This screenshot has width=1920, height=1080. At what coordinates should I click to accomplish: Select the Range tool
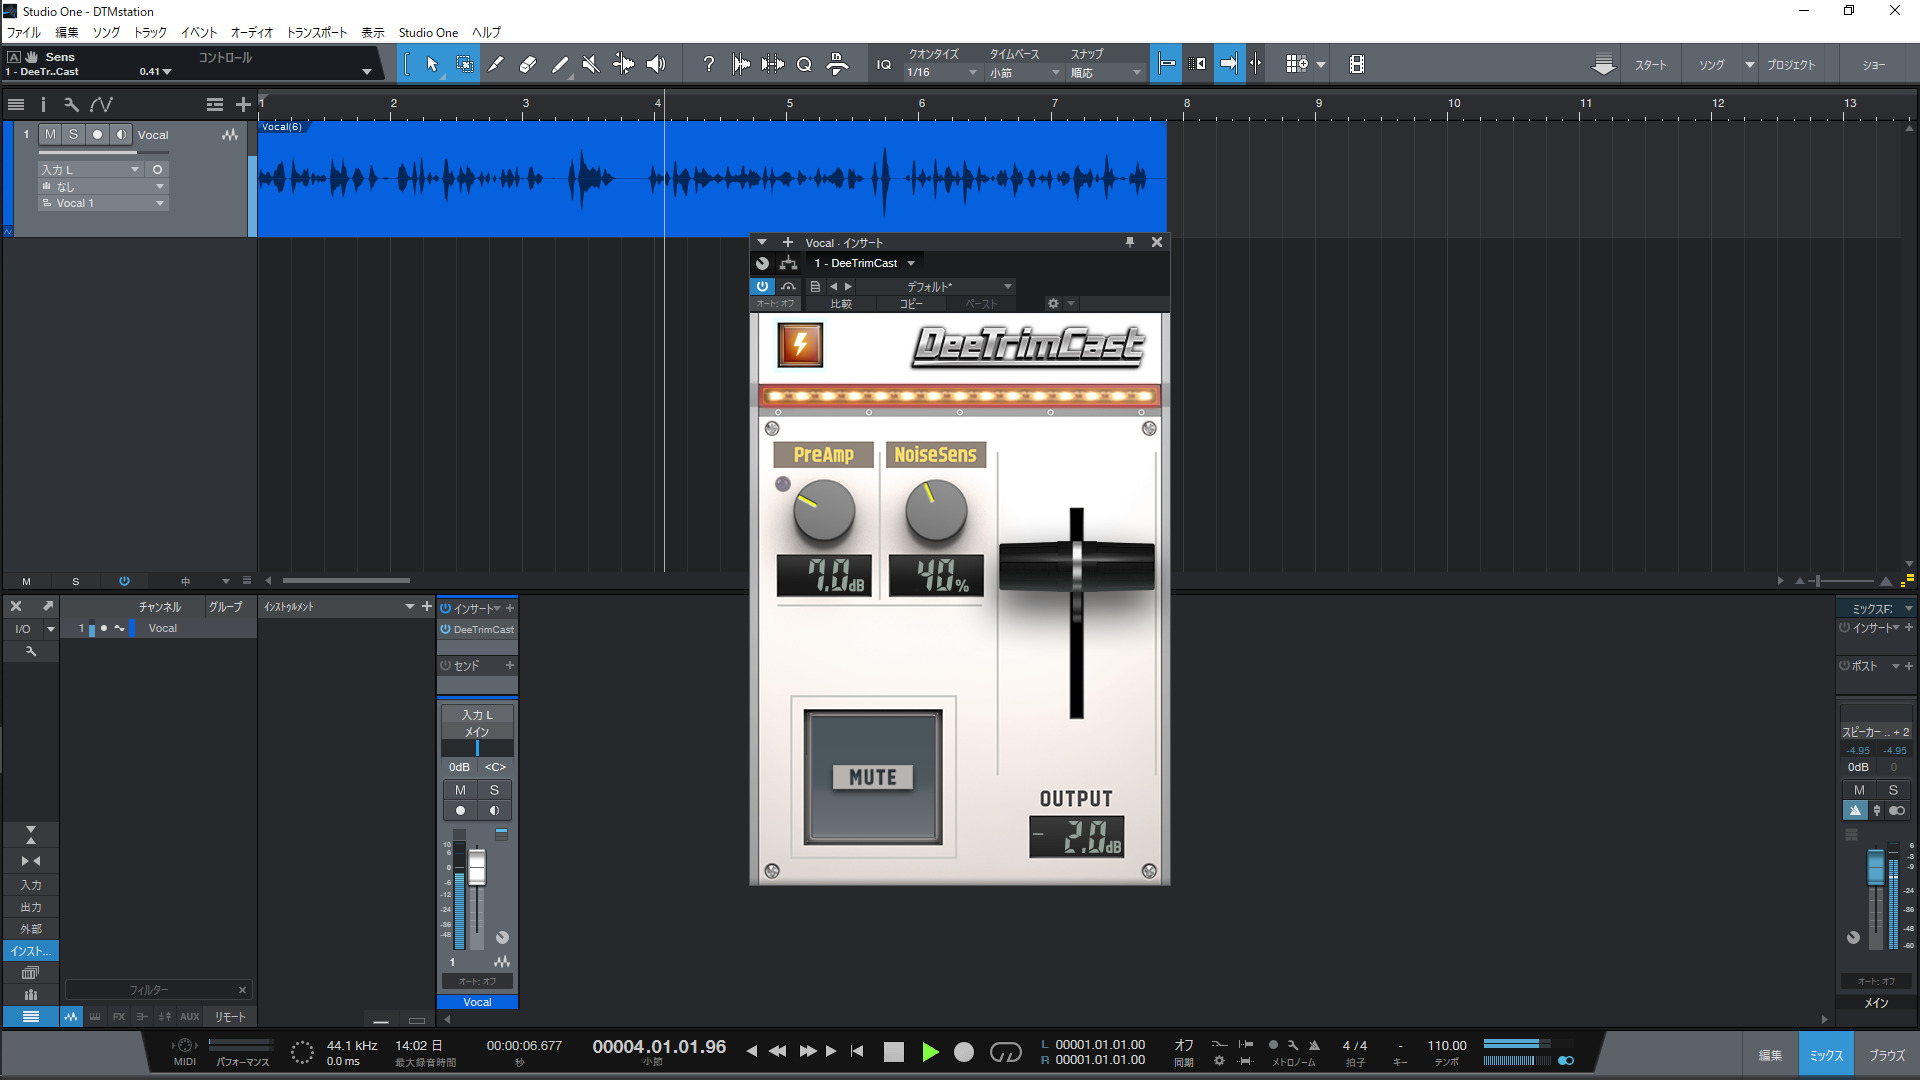click(x=465, y=64)
